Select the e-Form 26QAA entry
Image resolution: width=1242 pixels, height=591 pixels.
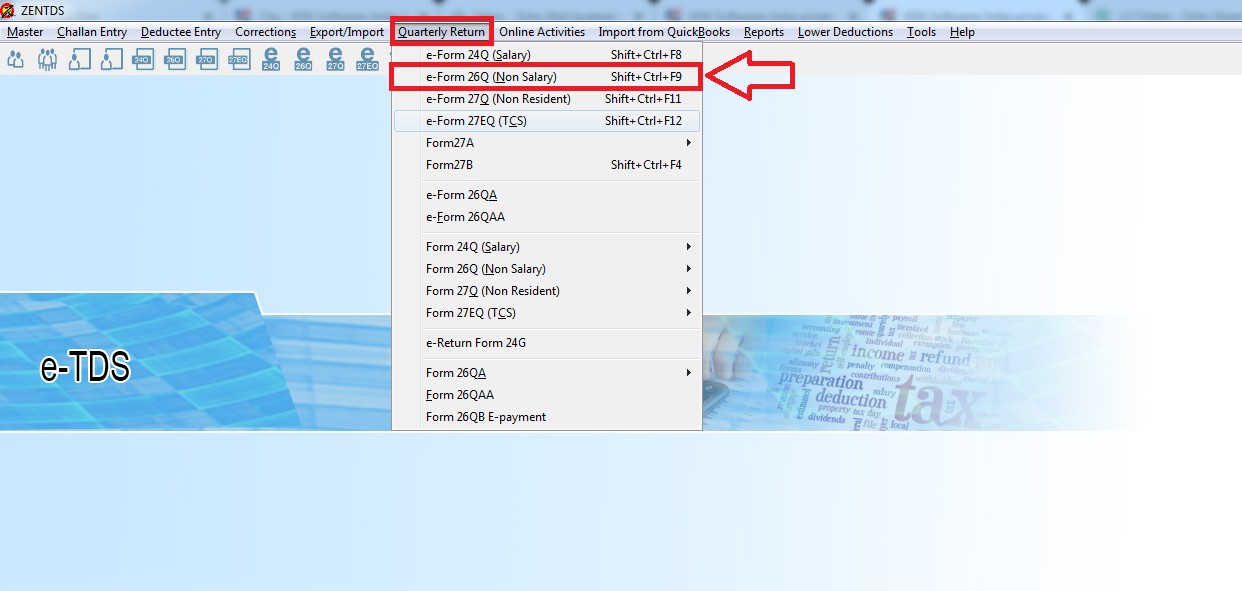point(547,217)
